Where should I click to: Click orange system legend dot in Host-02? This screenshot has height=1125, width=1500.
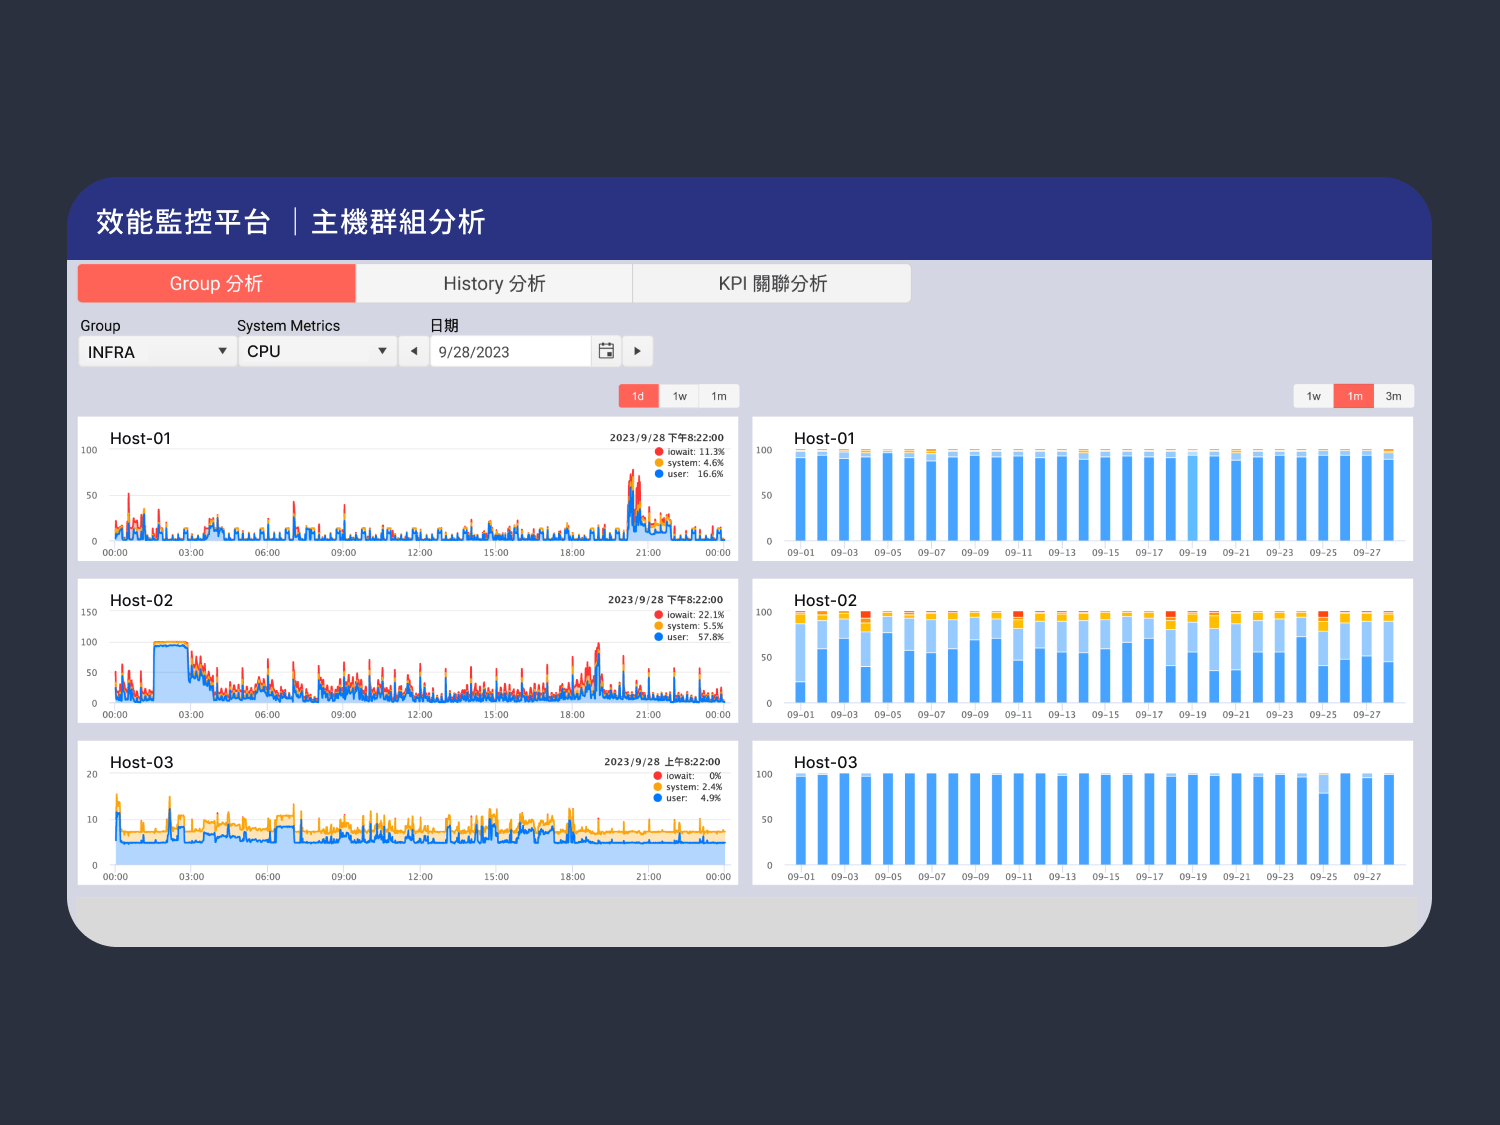659,626
